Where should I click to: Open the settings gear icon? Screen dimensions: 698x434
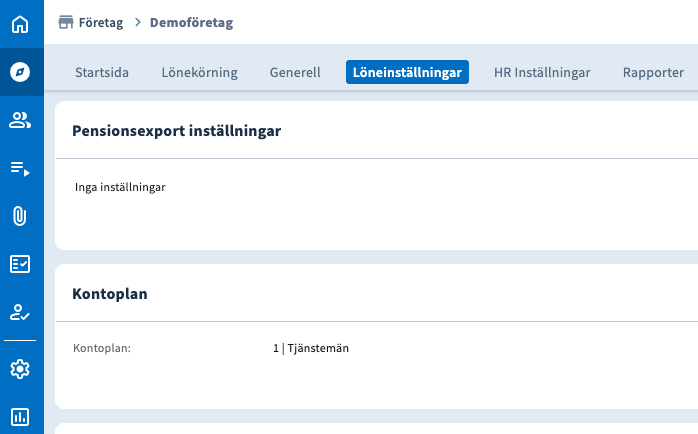(x=20, y=369)
